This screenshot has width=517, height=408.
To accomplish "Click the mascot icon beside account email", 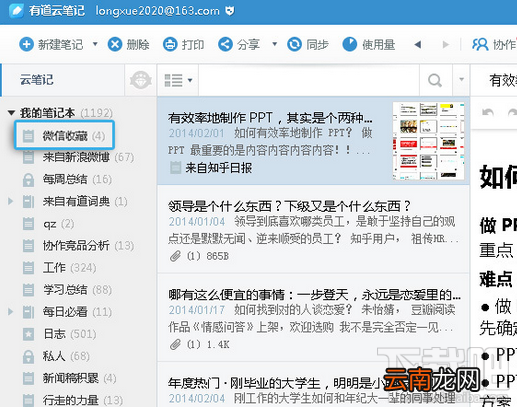I will 230,11.
